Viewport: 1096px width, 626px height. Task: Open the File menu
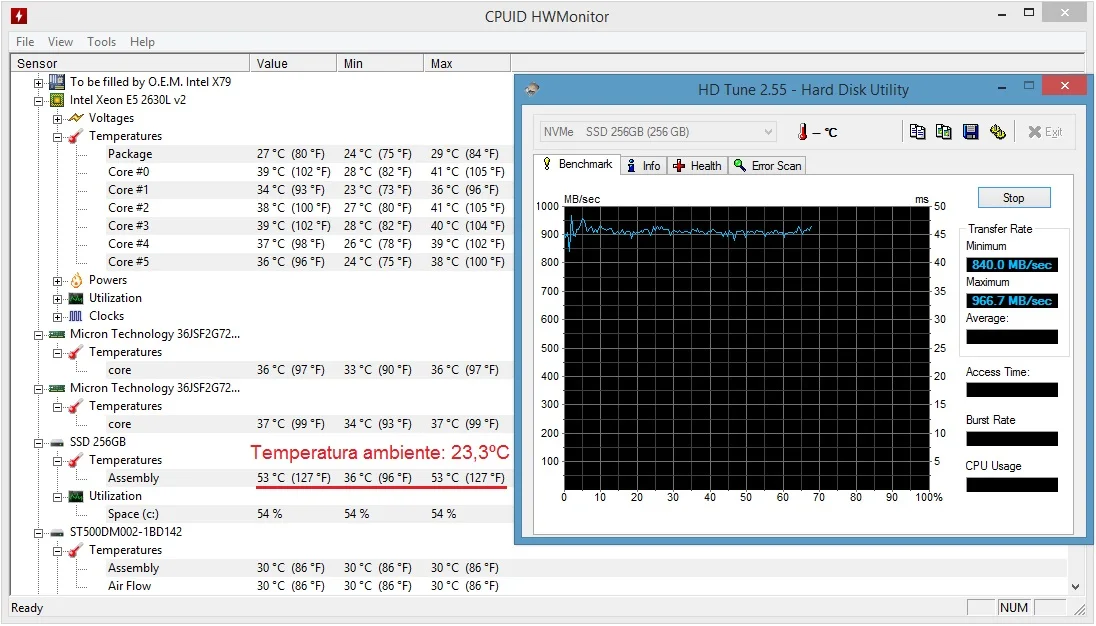point(25,42)
